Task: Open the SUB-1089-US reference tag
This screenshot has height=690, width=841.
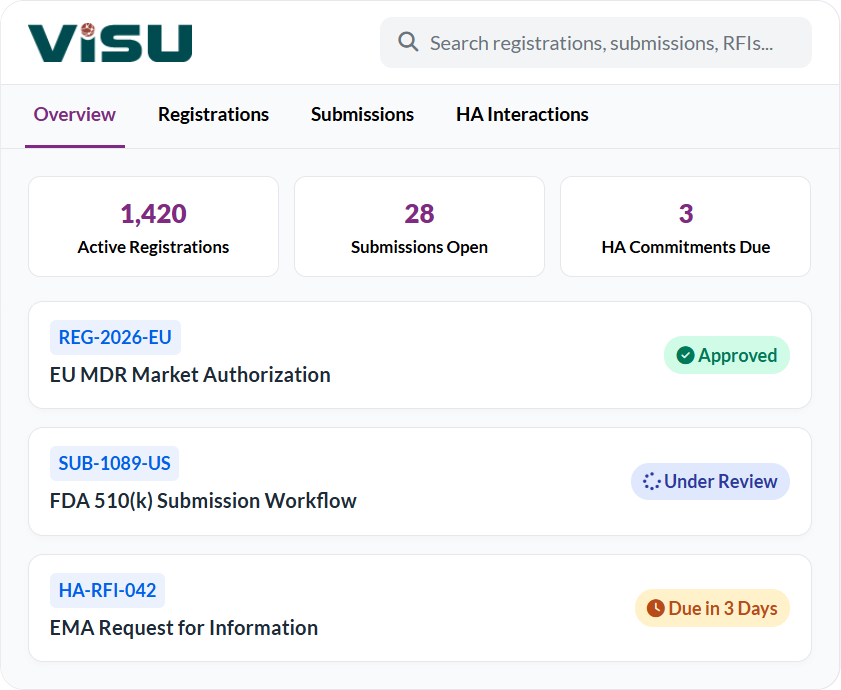Action: (114, 464)
